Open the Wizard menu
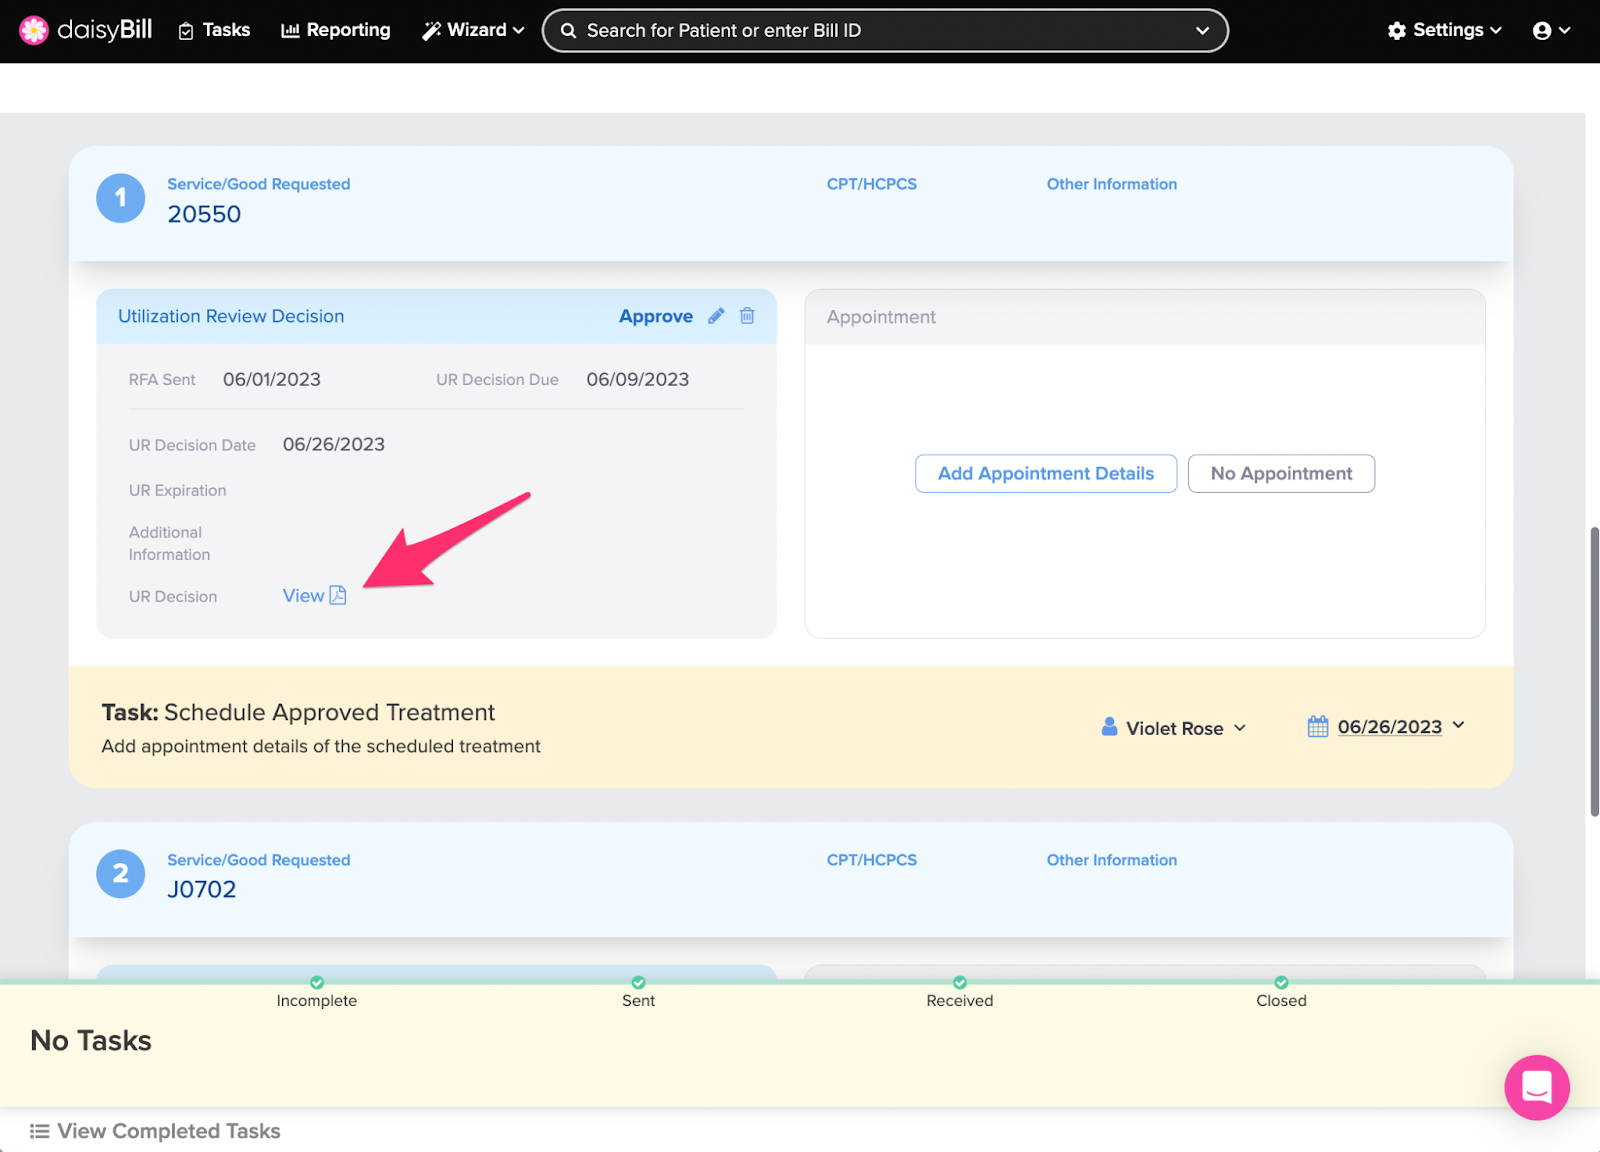The image size is (1600, 1152). click(473, 31)
